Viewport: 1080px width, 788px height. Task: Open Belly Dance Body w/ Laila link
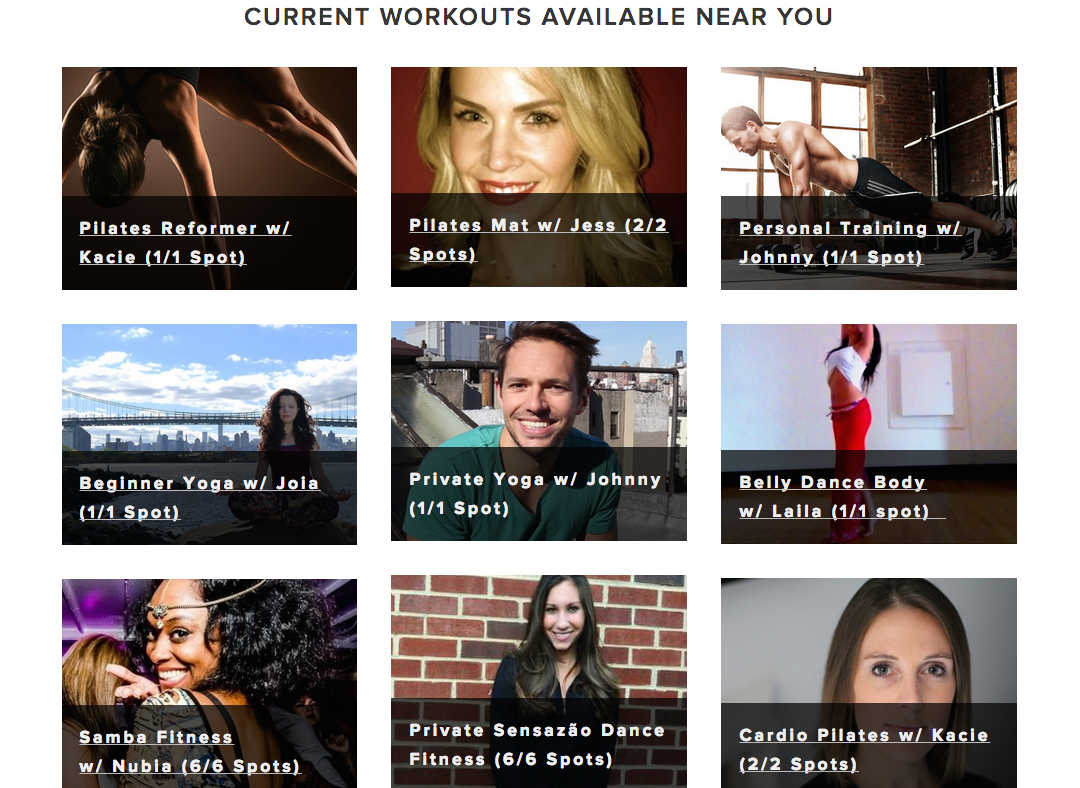click(x=842, y=497)
